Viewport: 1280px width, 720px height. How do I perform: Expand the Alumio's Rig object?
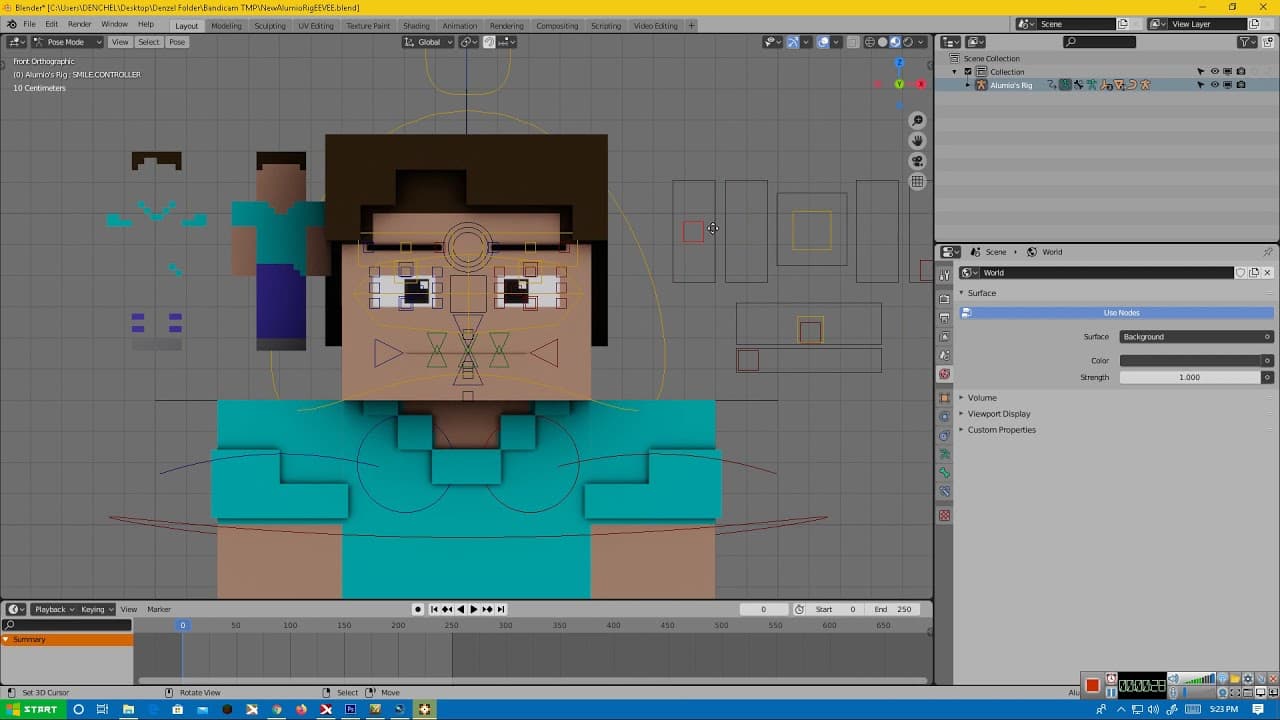(x=967, y=85)
